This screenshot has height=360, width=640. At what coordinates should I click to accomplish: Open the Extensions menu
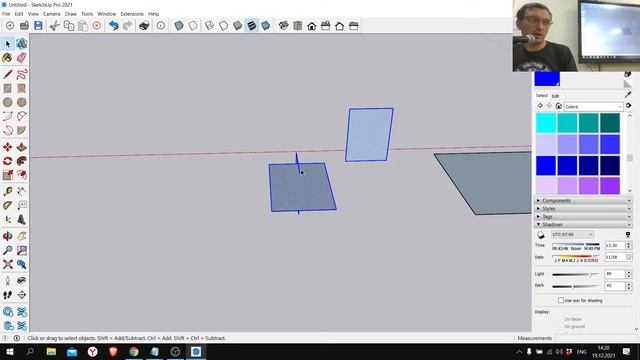[132, 14]
